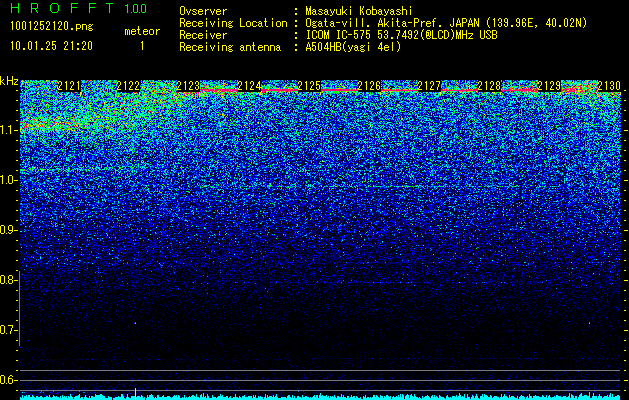Click the 2130 time marker

(x=609, y=86)
